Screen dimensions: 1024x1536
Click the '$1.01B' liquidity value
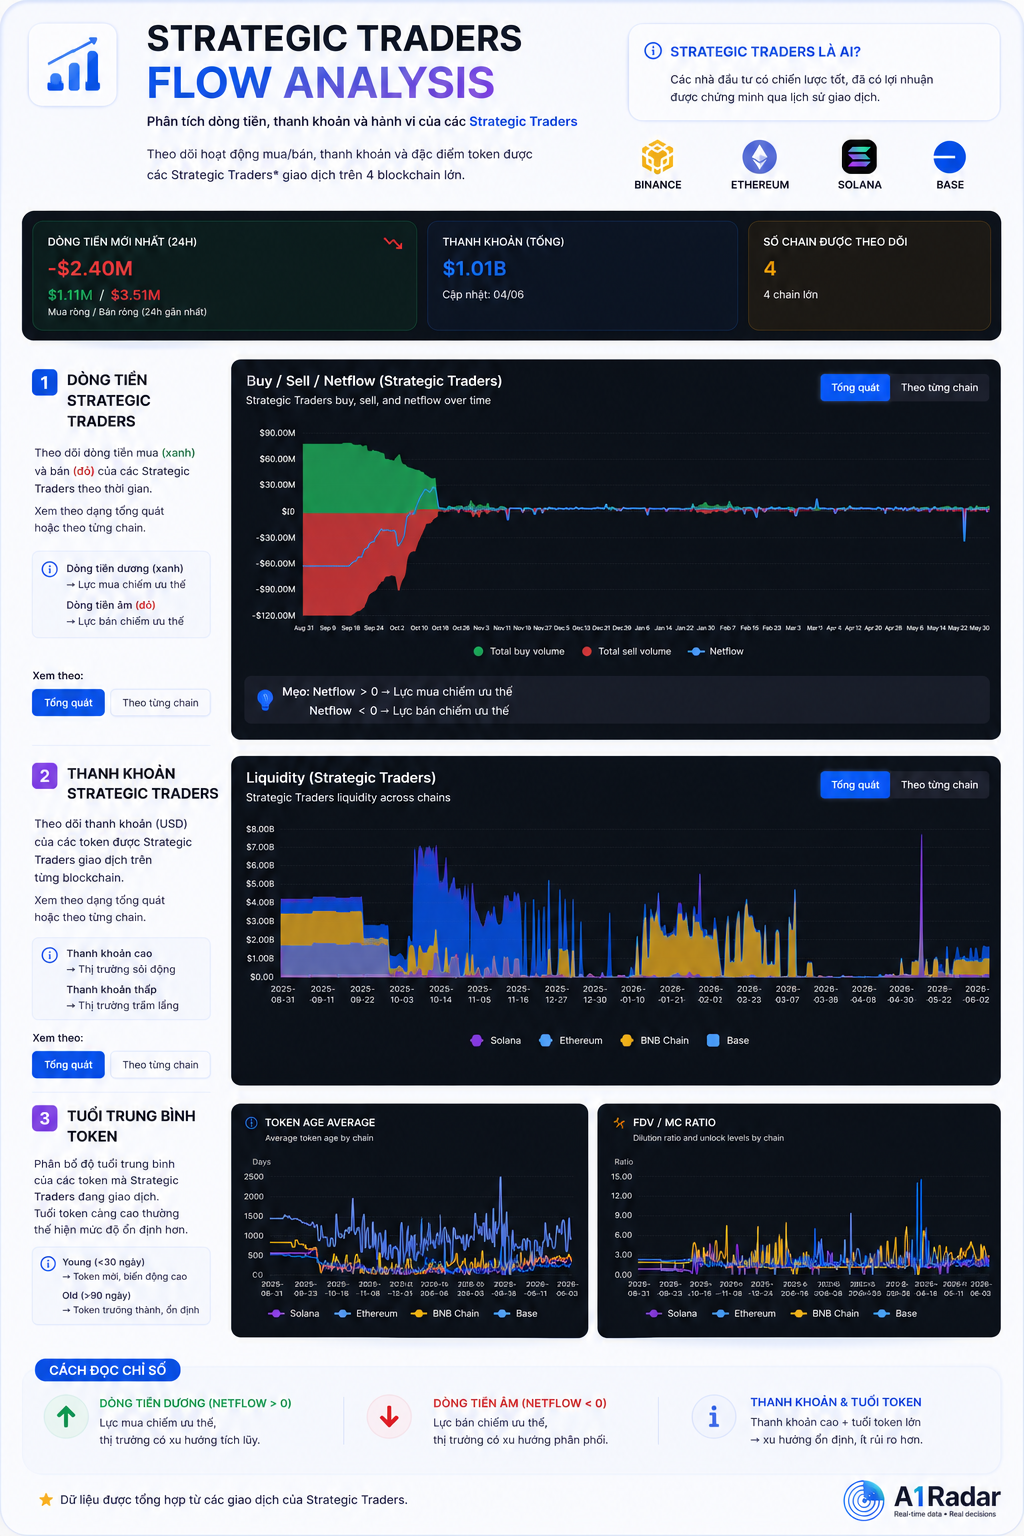pyautogui.click(x=474, y=268)
